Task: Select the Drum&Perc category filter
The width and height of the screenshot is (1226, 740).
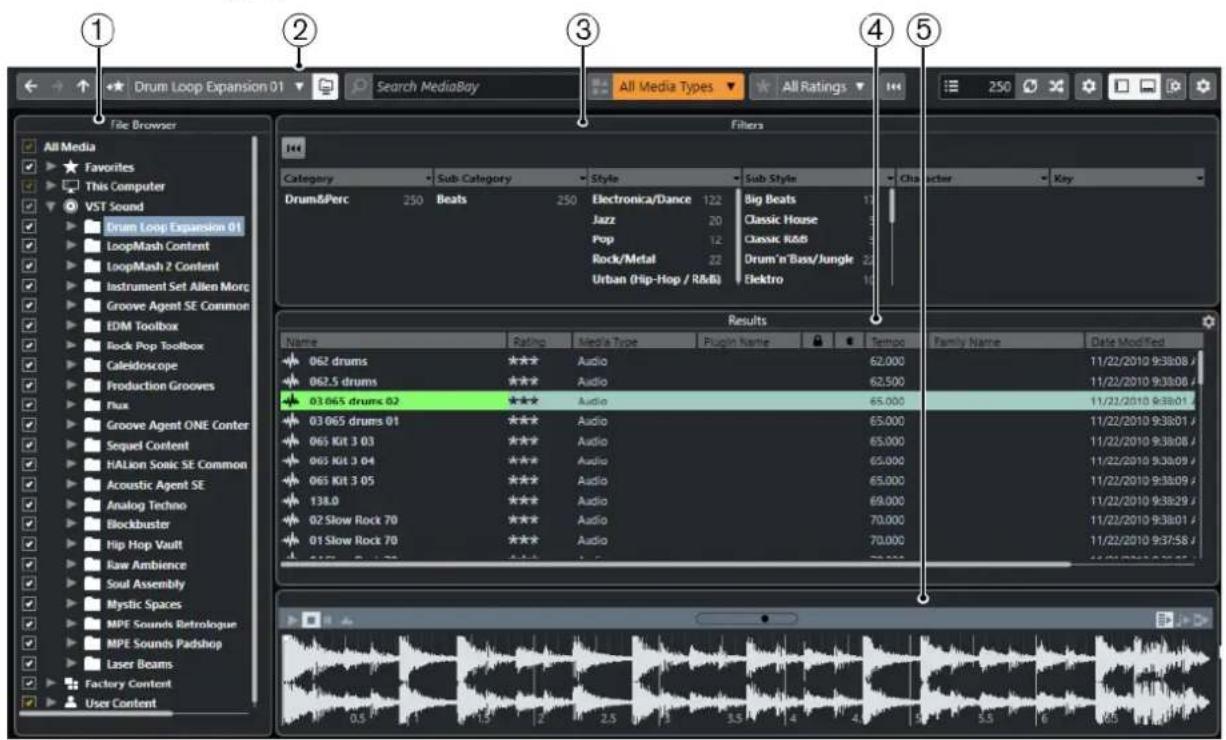Action: point(316,199)
